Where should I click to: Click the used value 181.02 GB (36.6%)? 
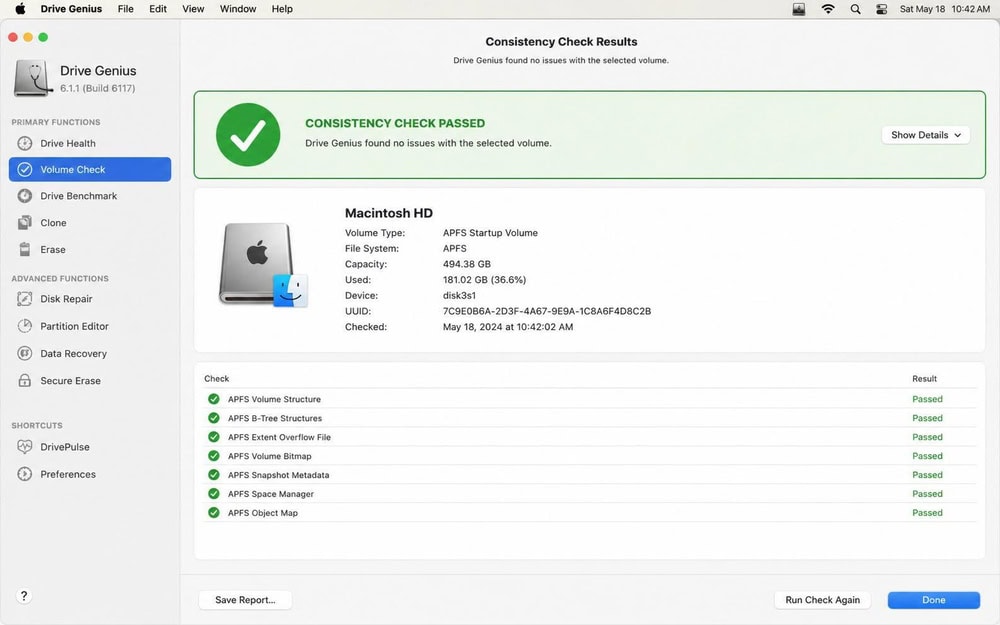coord(484,279)
